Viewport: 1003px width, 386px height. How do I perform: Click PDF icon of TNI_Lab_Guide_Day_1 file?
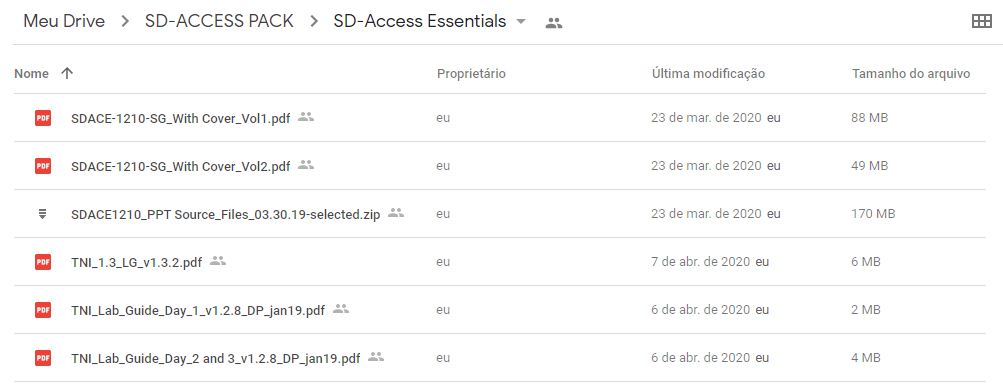point(43,310)
